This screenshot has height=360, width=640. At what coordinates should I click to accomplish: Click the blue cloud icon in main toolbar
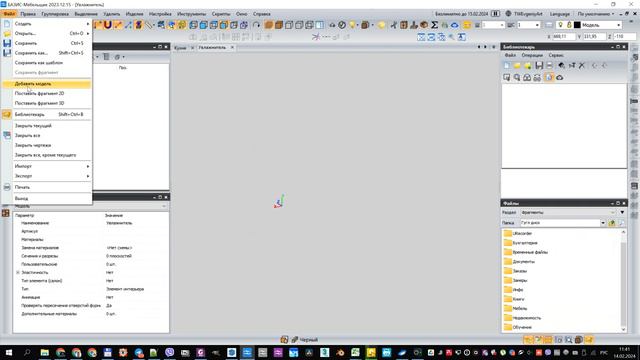coord(455,25)
